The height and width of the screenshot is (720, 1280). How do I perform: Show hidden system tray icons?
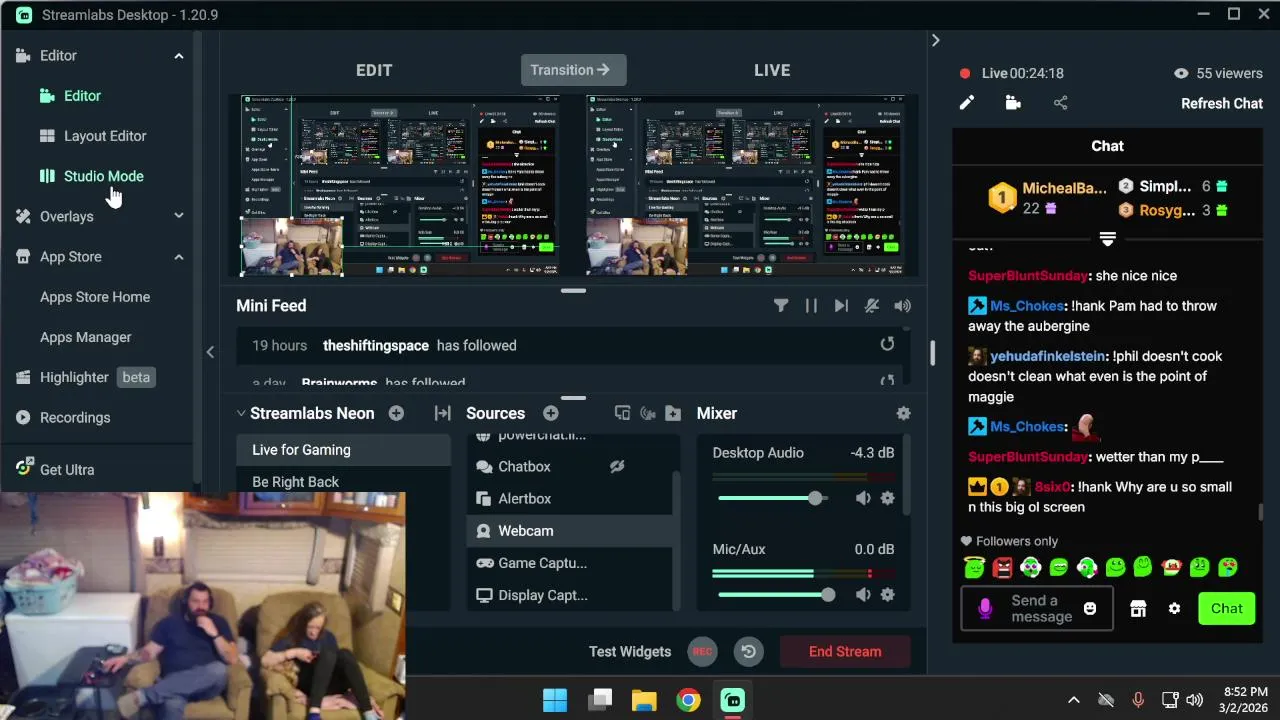(x=1073, y=700)
